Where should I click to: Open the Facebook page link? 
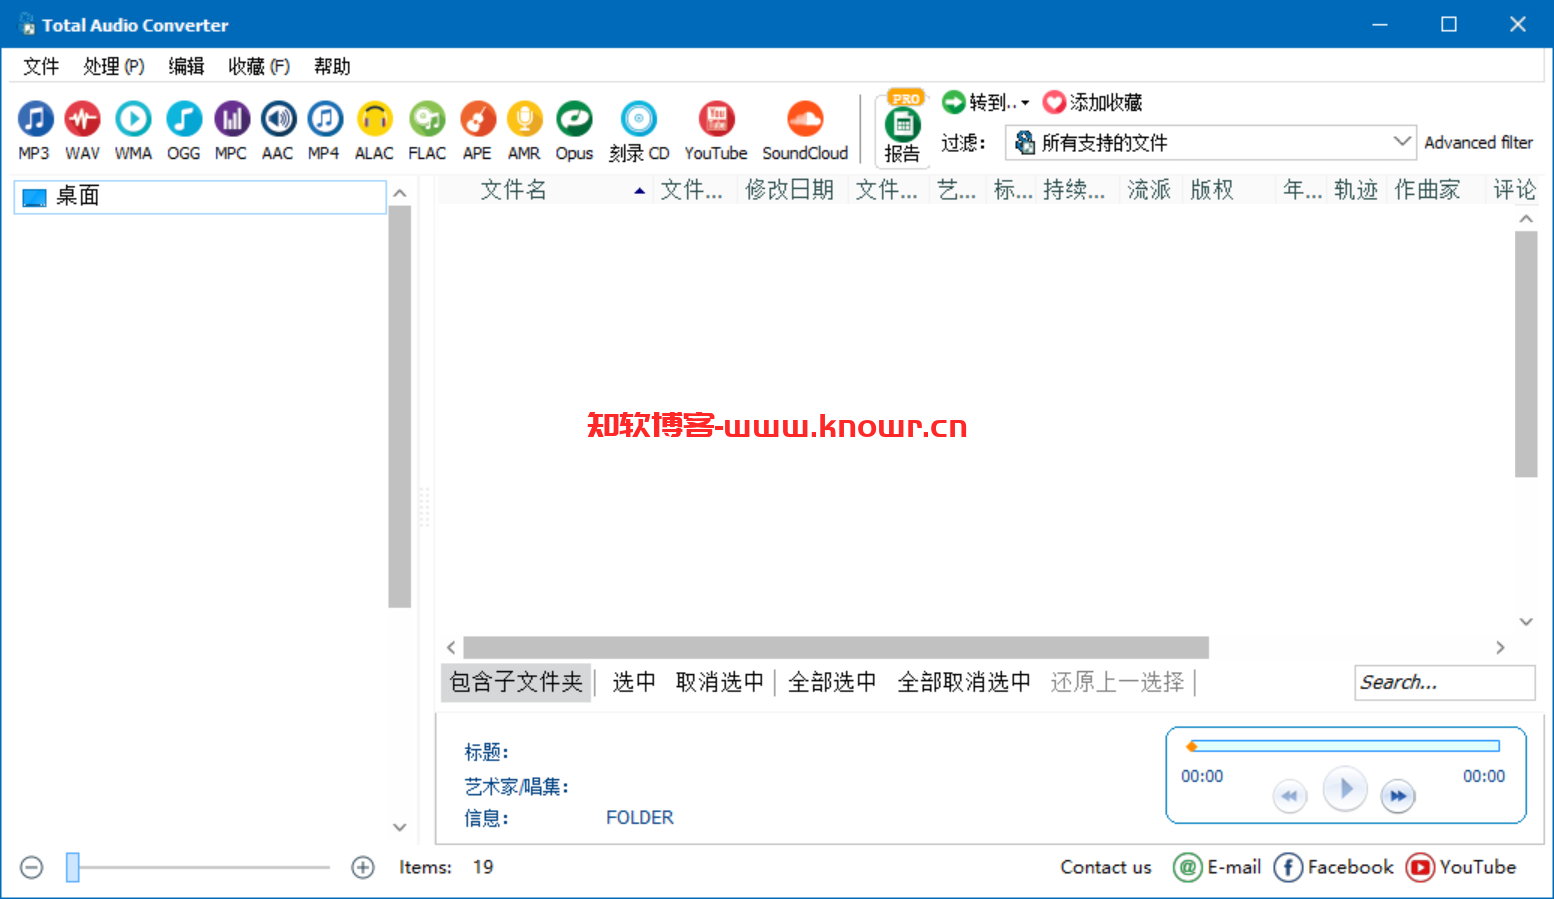click(x=1334, y=867)
